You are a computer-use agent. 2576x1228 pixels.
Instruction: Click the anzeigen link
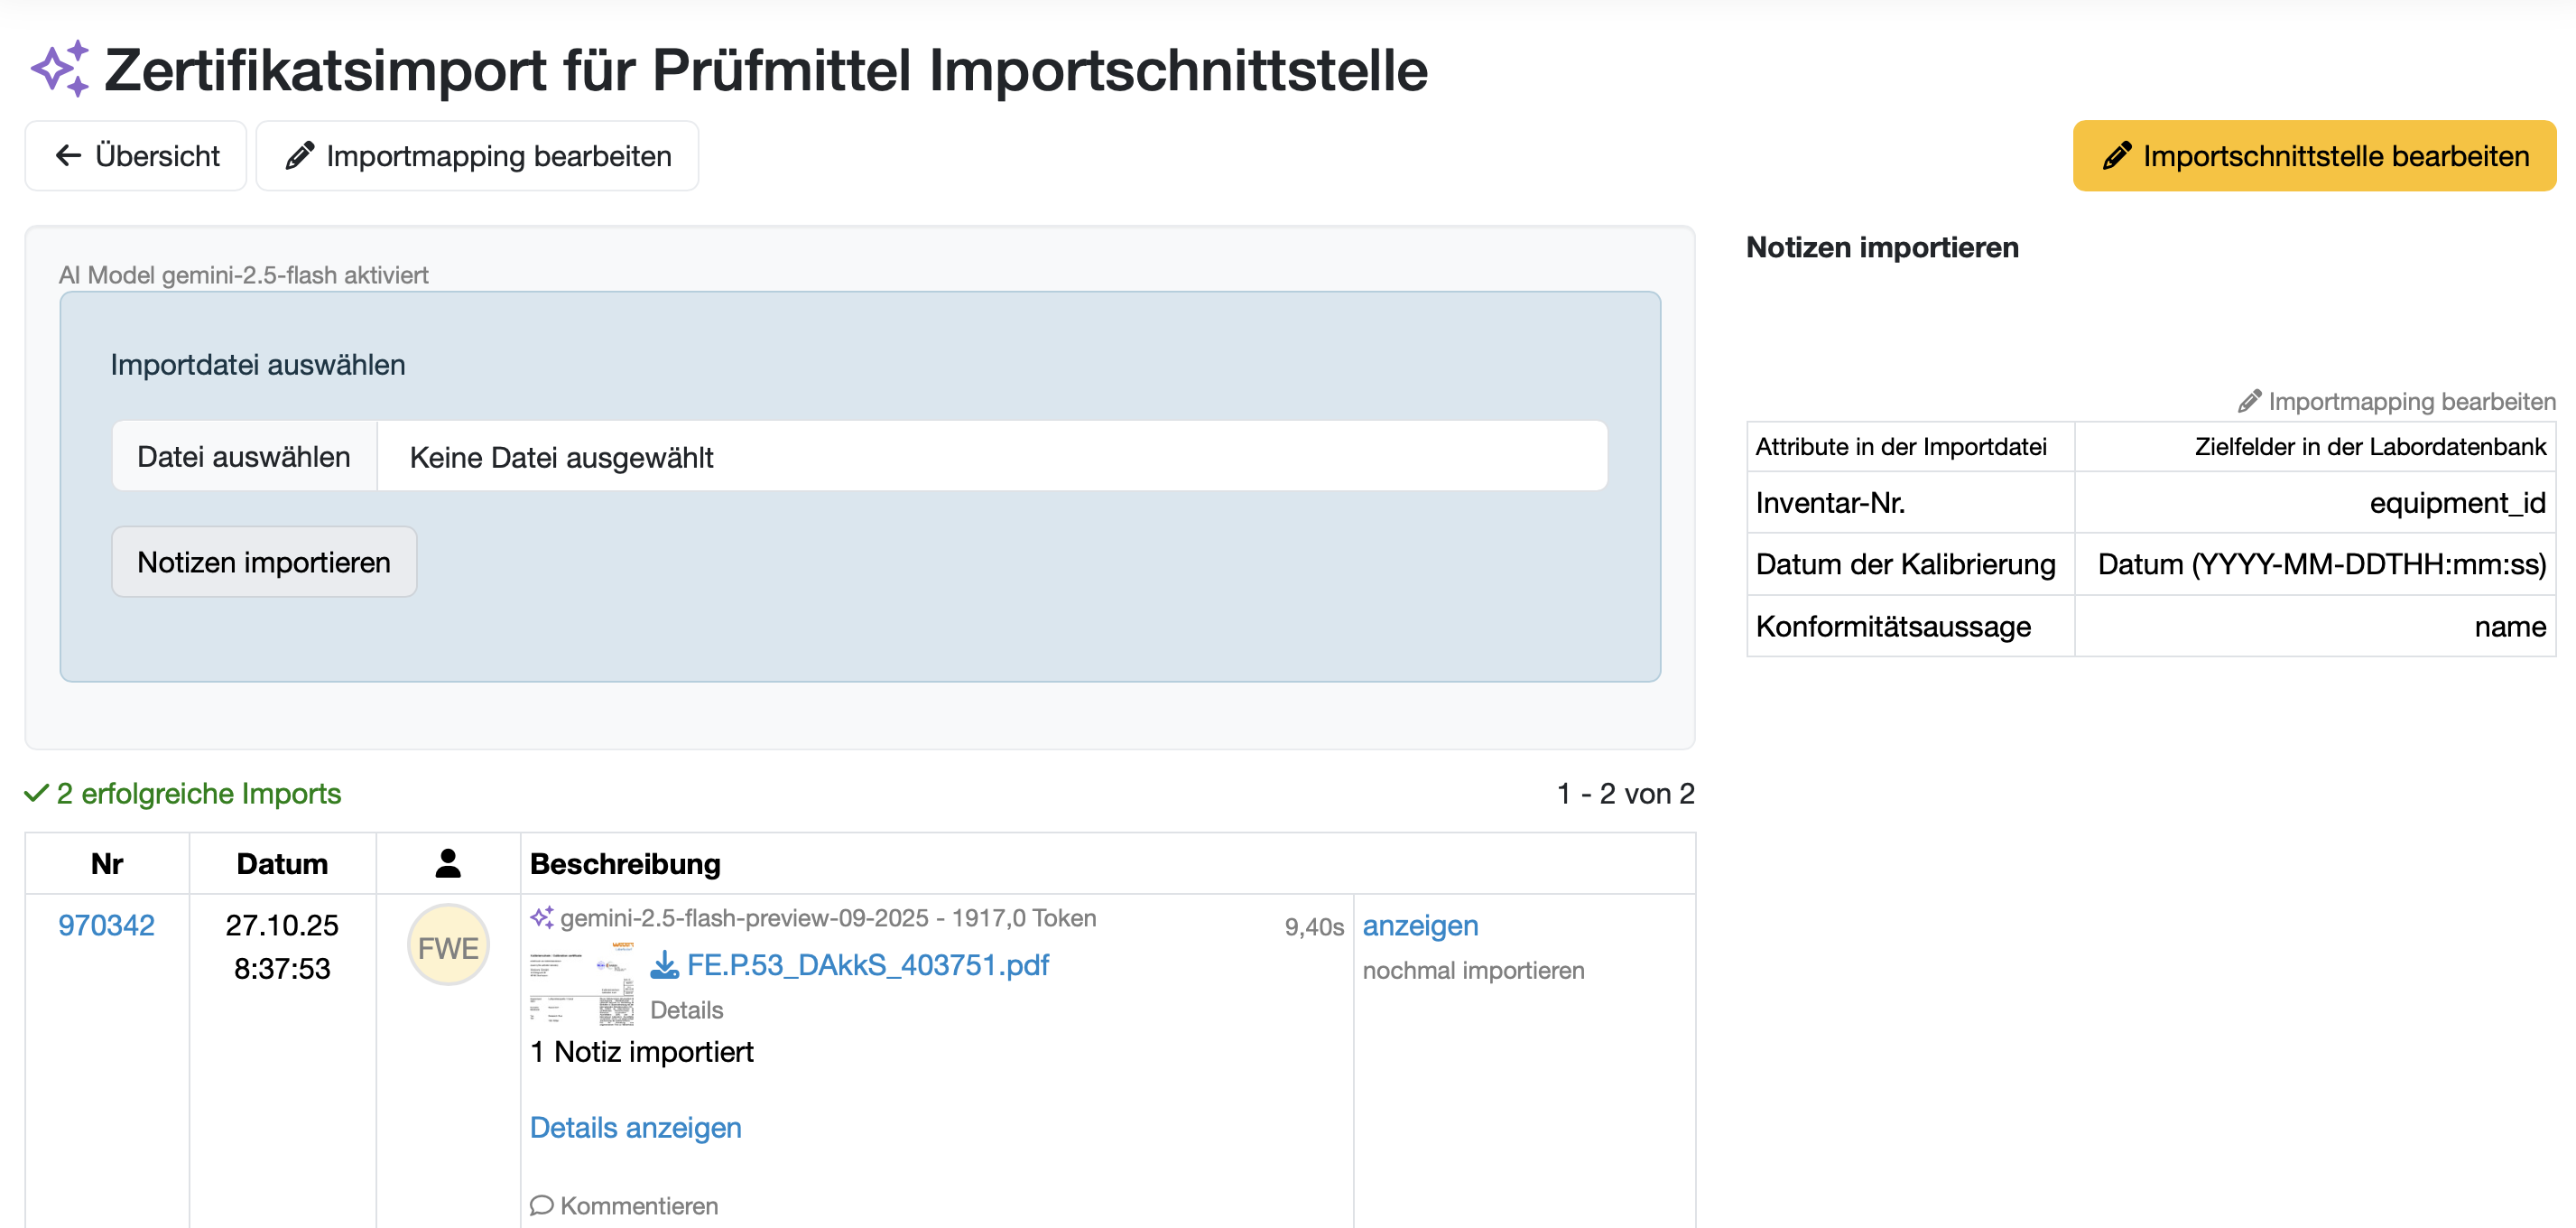coord(1419,925)
